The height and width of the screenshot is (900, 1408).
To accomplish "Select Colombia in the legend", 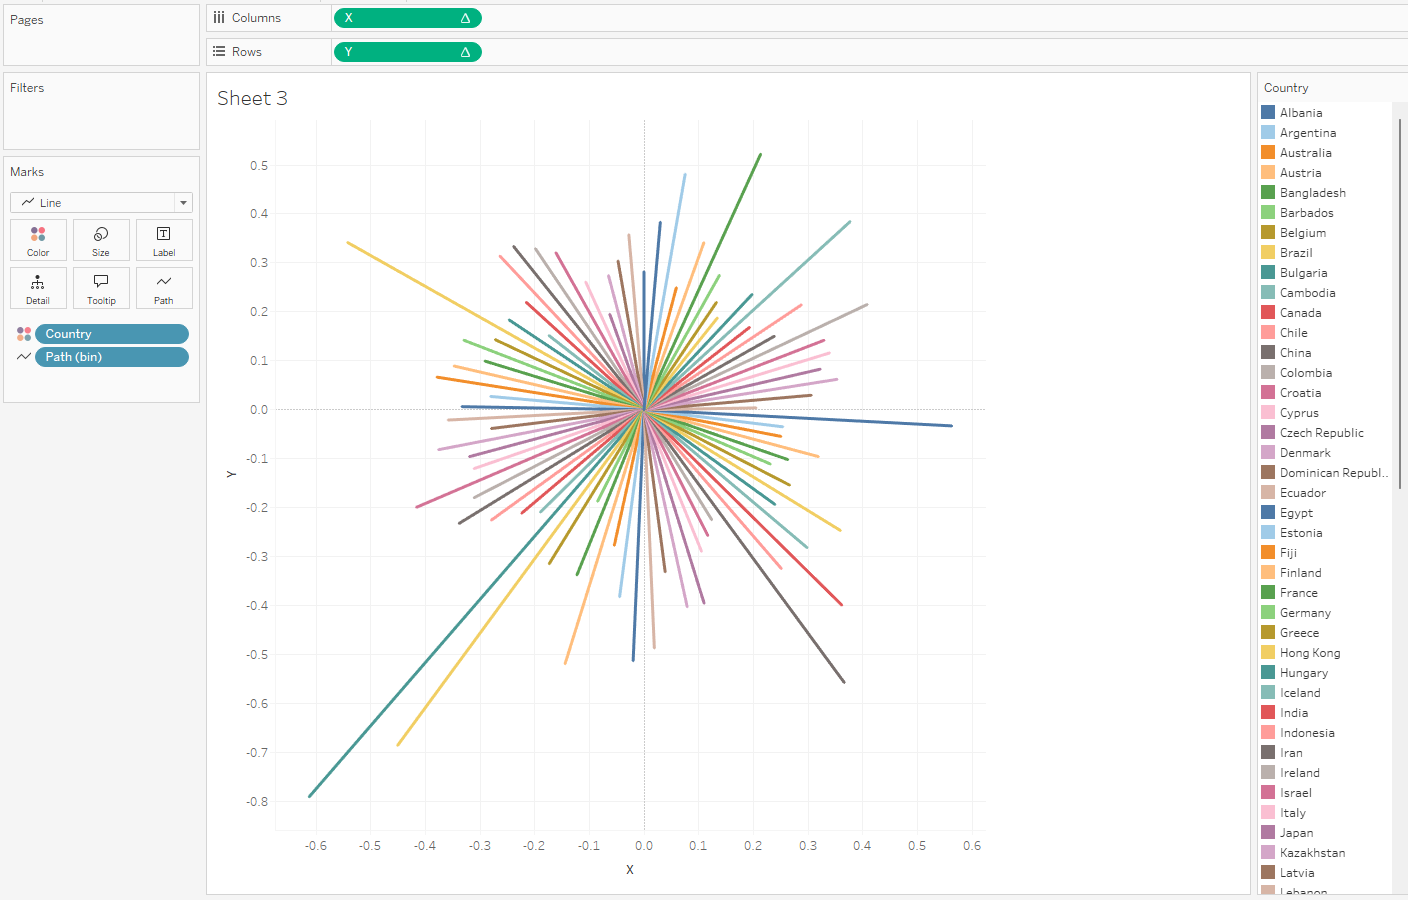I will (1306, 373).
